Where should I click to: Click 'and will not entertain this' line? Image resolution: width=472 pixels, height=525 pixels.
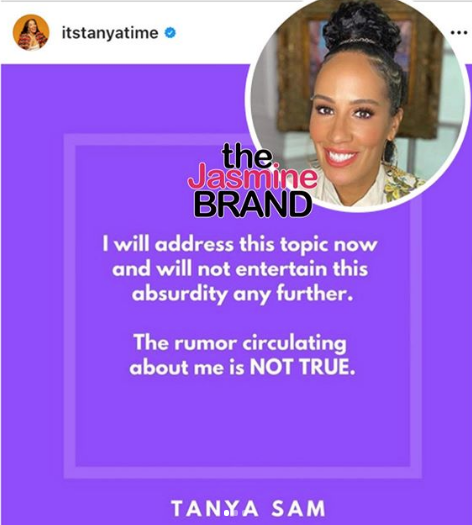point(240,269)
